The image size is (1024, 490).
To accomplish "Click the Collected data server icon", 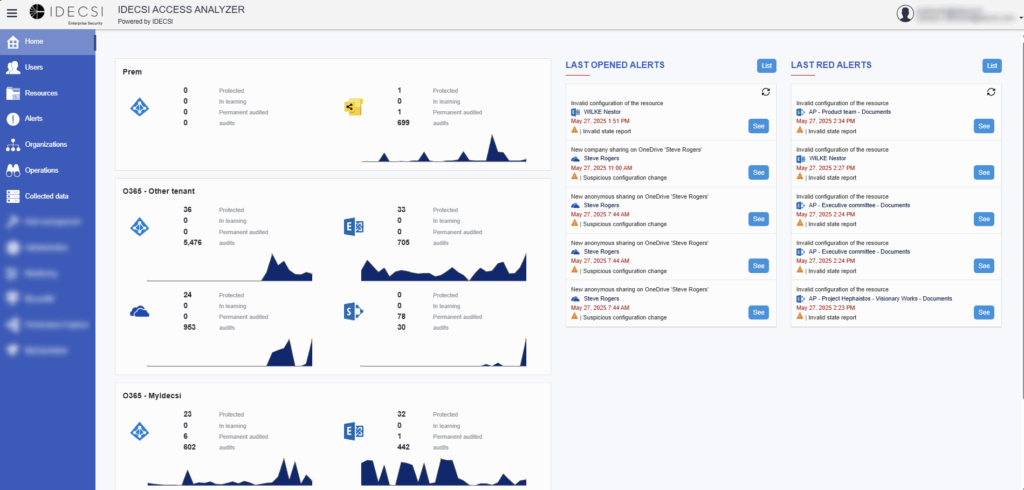I will click(x=12, y=196).
